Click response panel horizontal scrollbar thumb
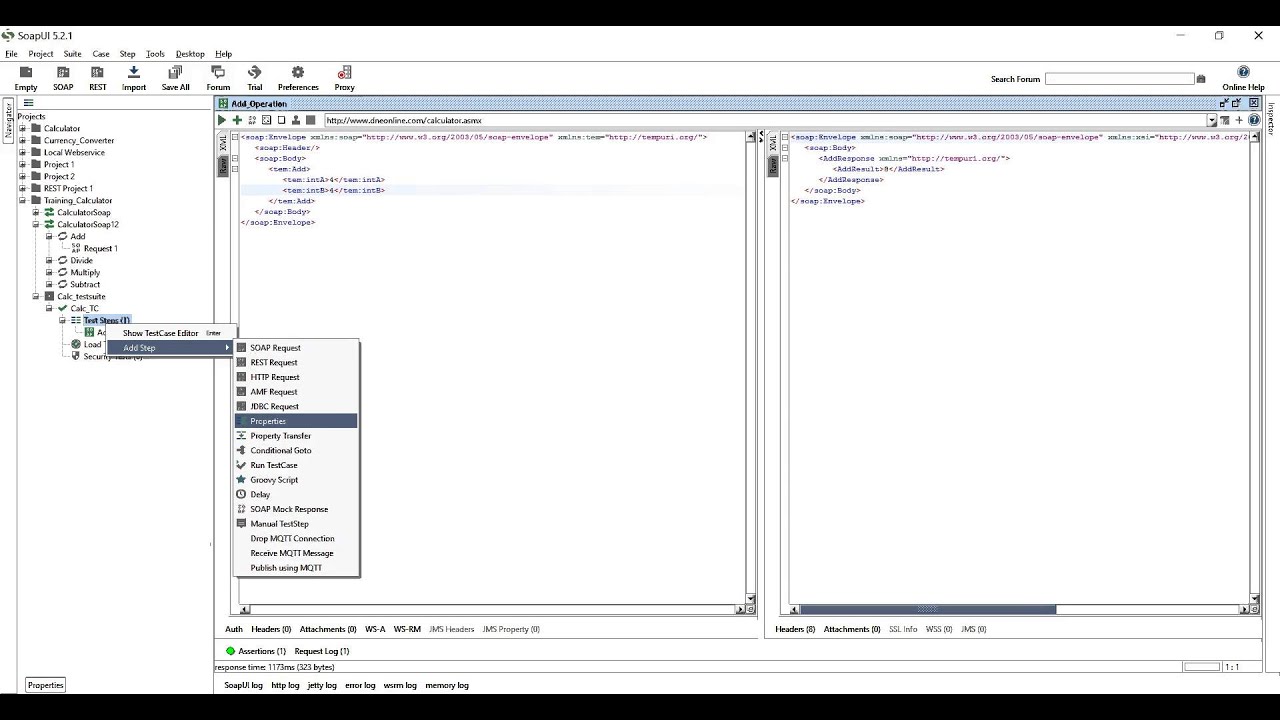The height and width of the screenshot is (720, 1280). [x=927, y=609]
